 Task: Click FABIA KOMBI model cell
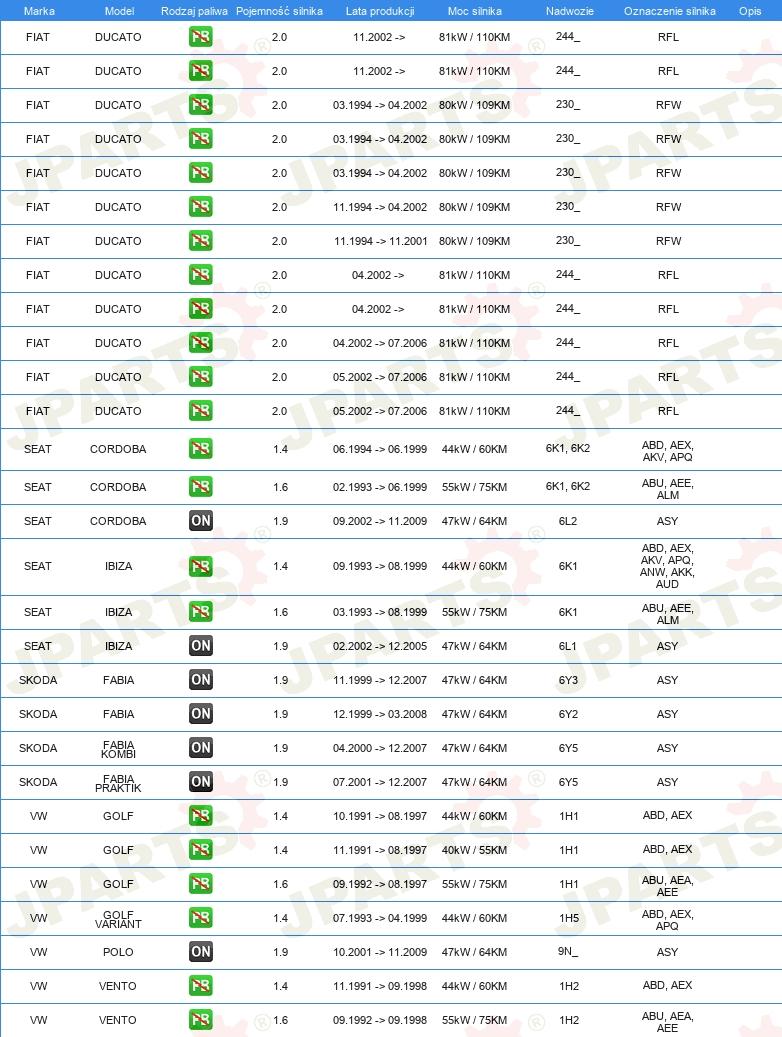tap(118, 749)
